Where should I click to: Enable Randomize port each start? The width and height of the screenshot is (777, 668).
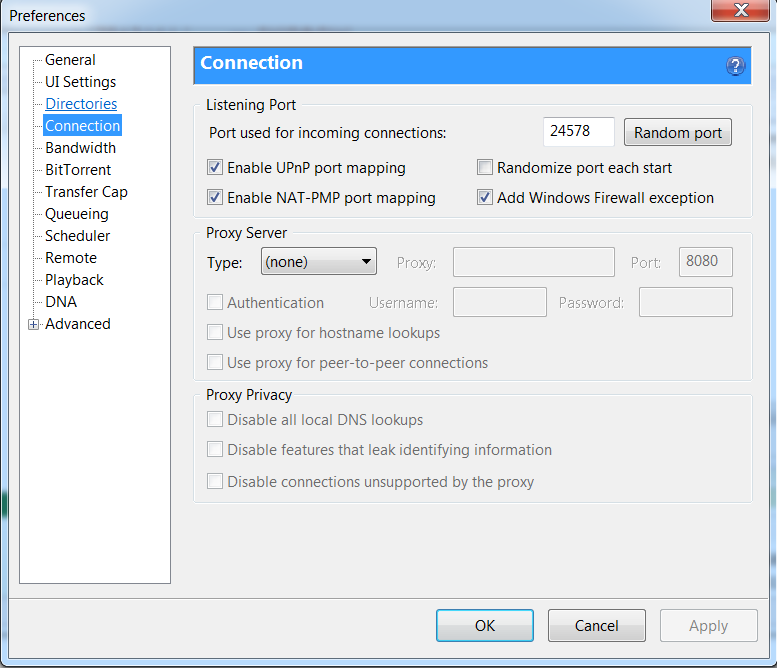pyautogui.click(x=485, y=168)
